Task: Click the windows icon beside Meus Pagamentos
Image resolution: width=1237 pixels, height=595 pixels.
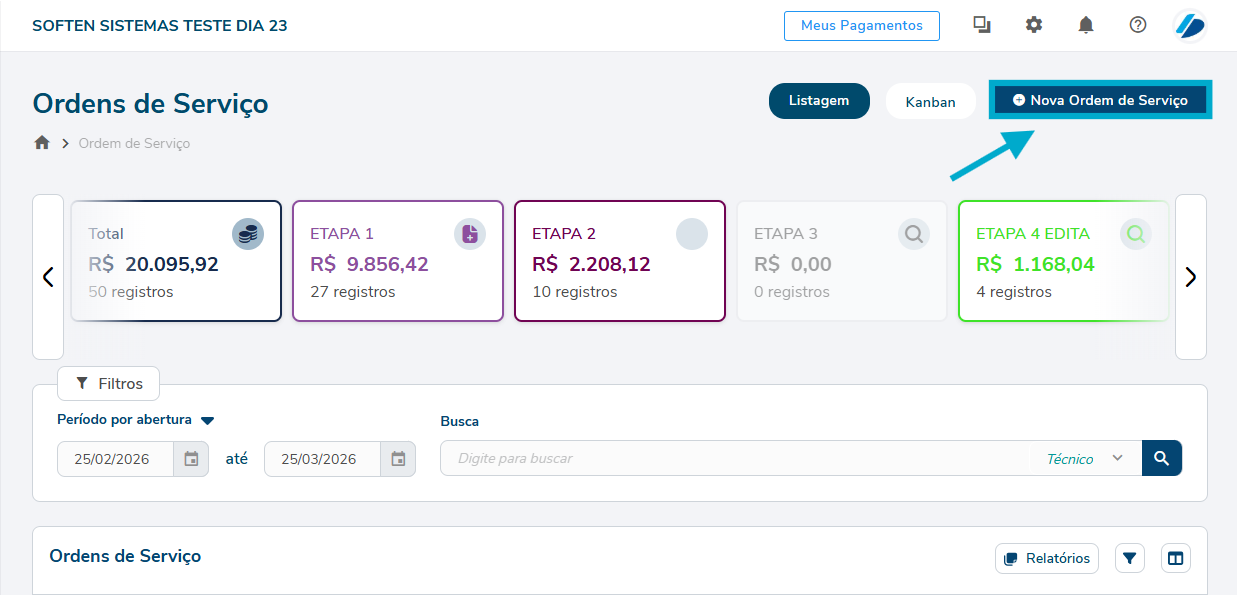Action: pyautogui.click(x=982, y=25)
